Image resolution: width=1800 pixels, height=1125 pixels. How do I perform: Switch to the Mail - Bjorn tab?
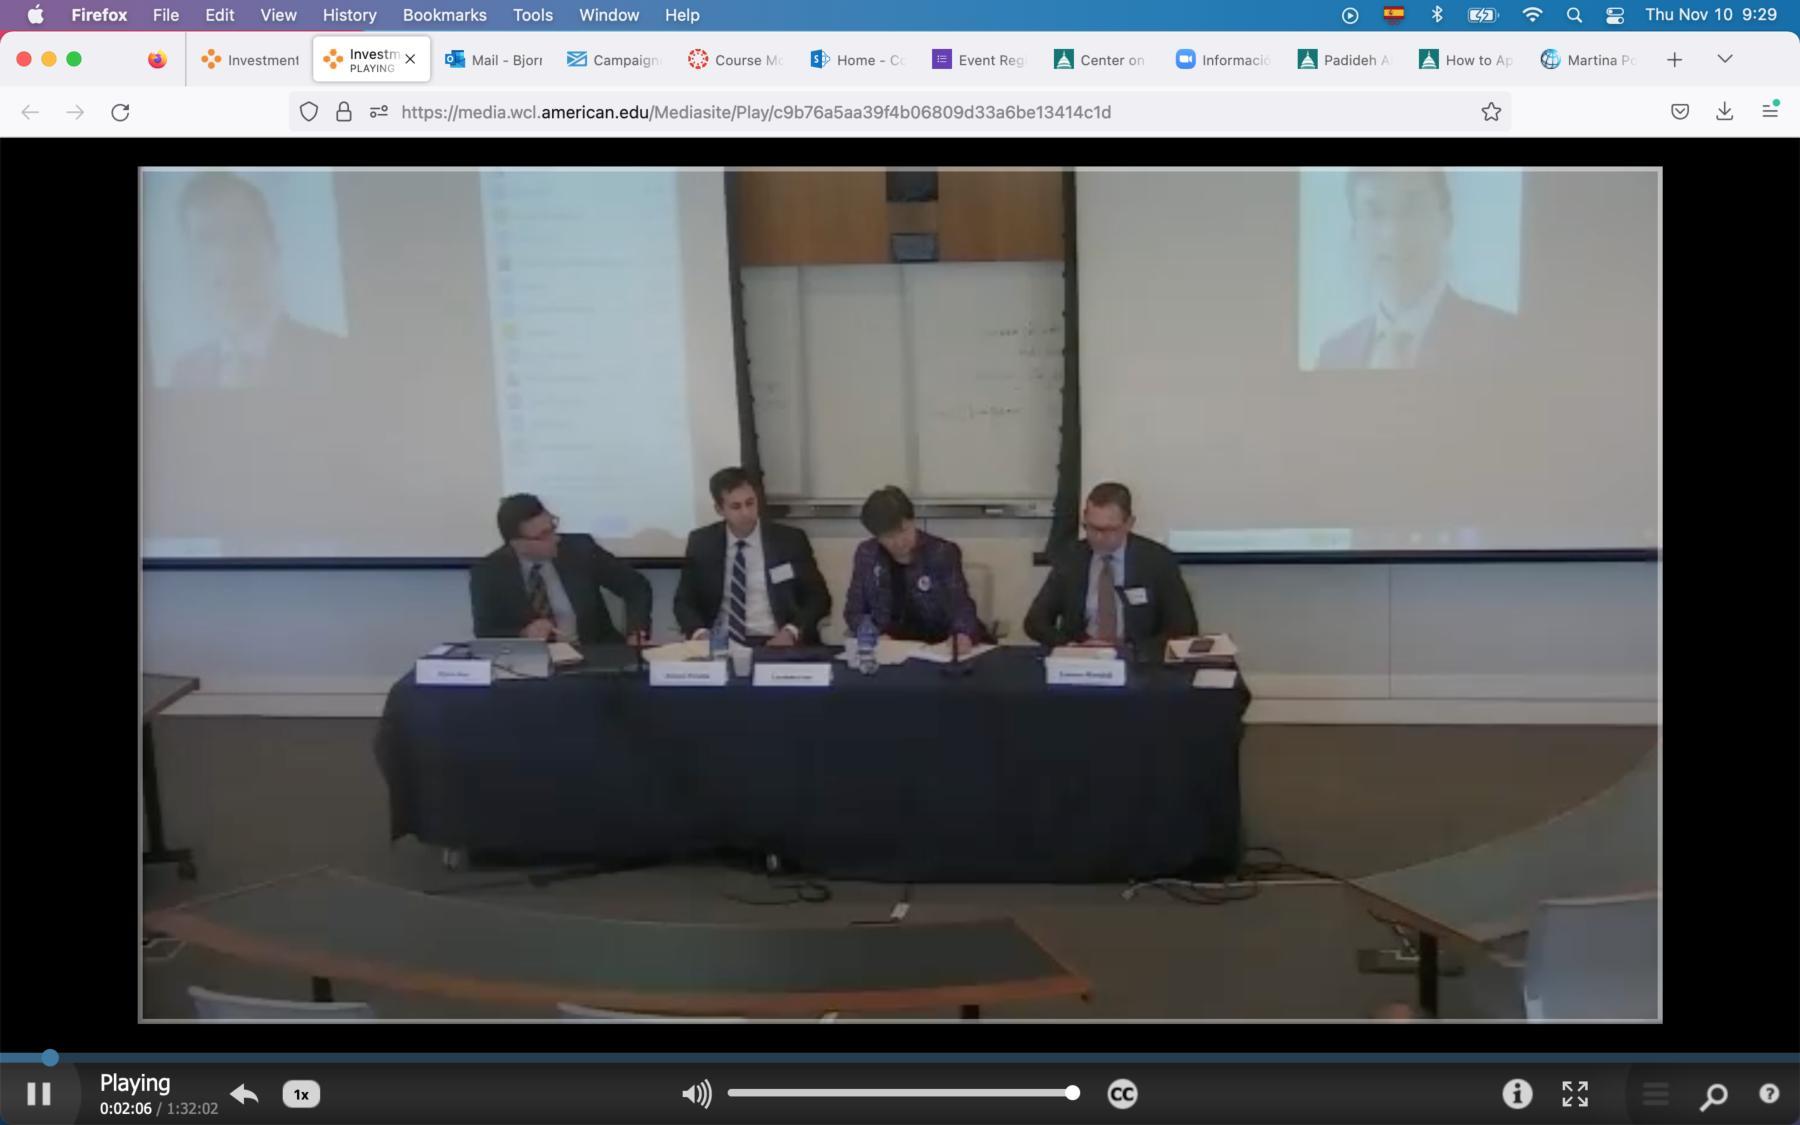coord(493,59)
